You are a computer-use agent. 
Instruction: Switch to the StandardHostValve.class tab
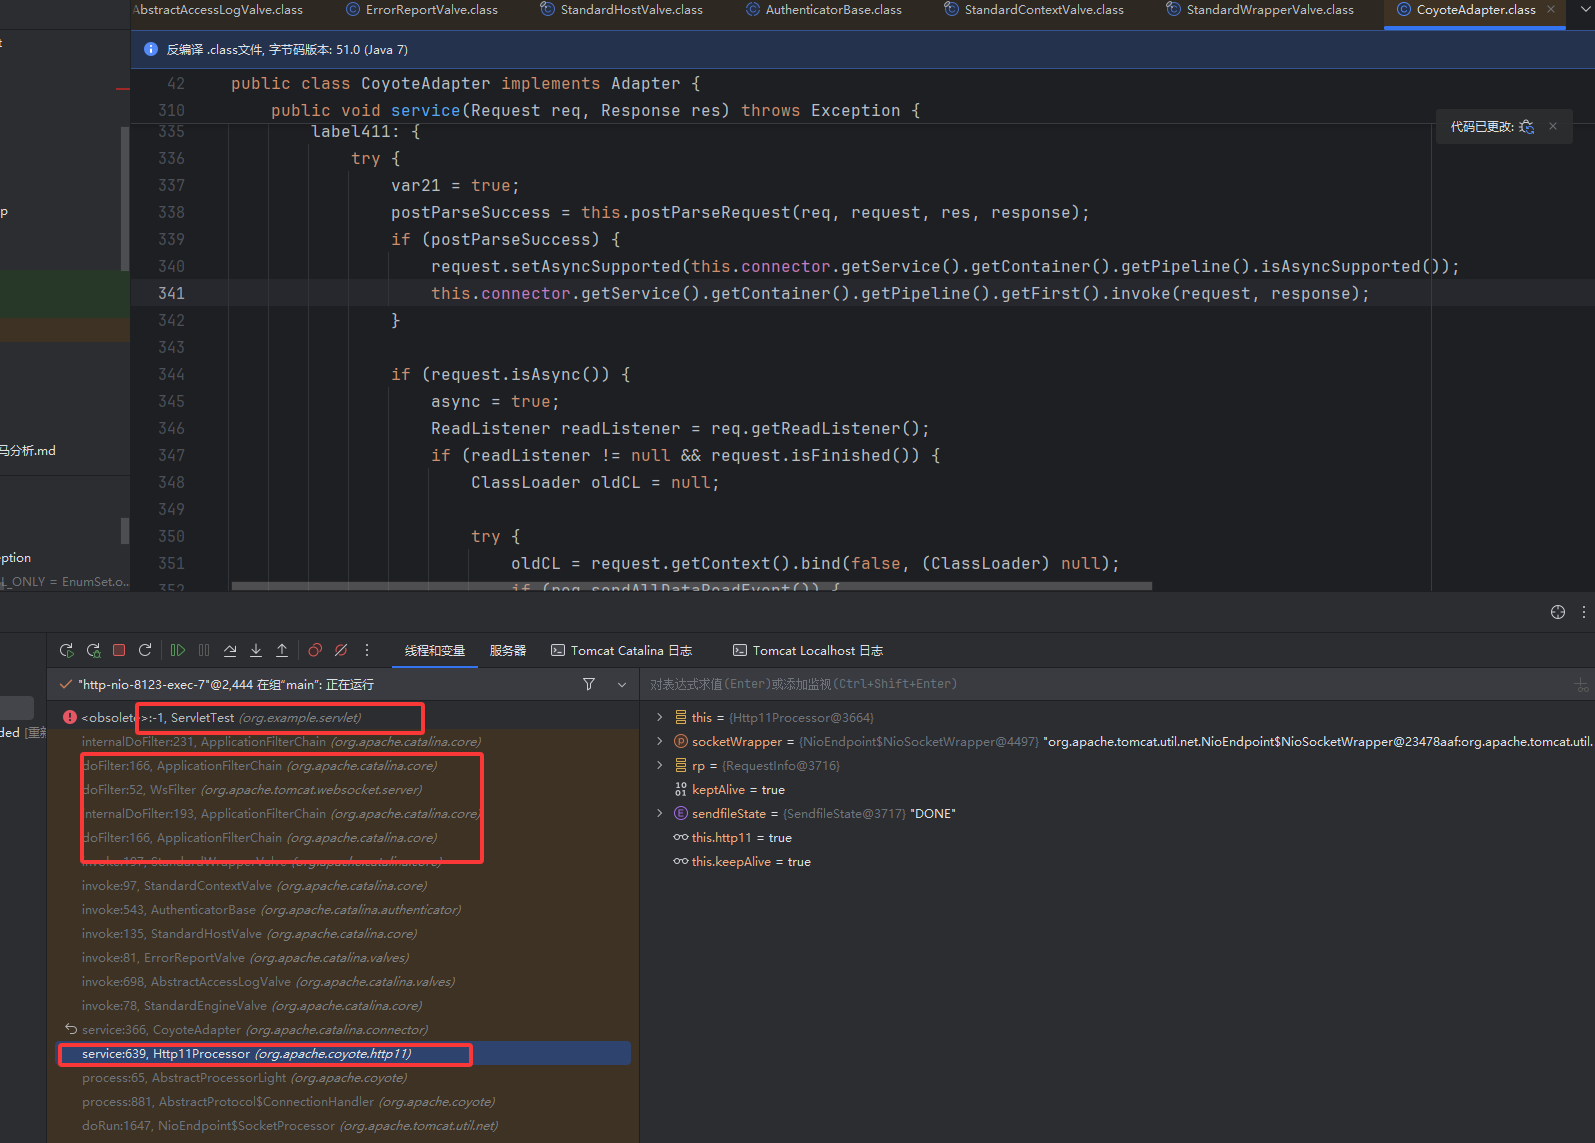click(x=630, y=10)
